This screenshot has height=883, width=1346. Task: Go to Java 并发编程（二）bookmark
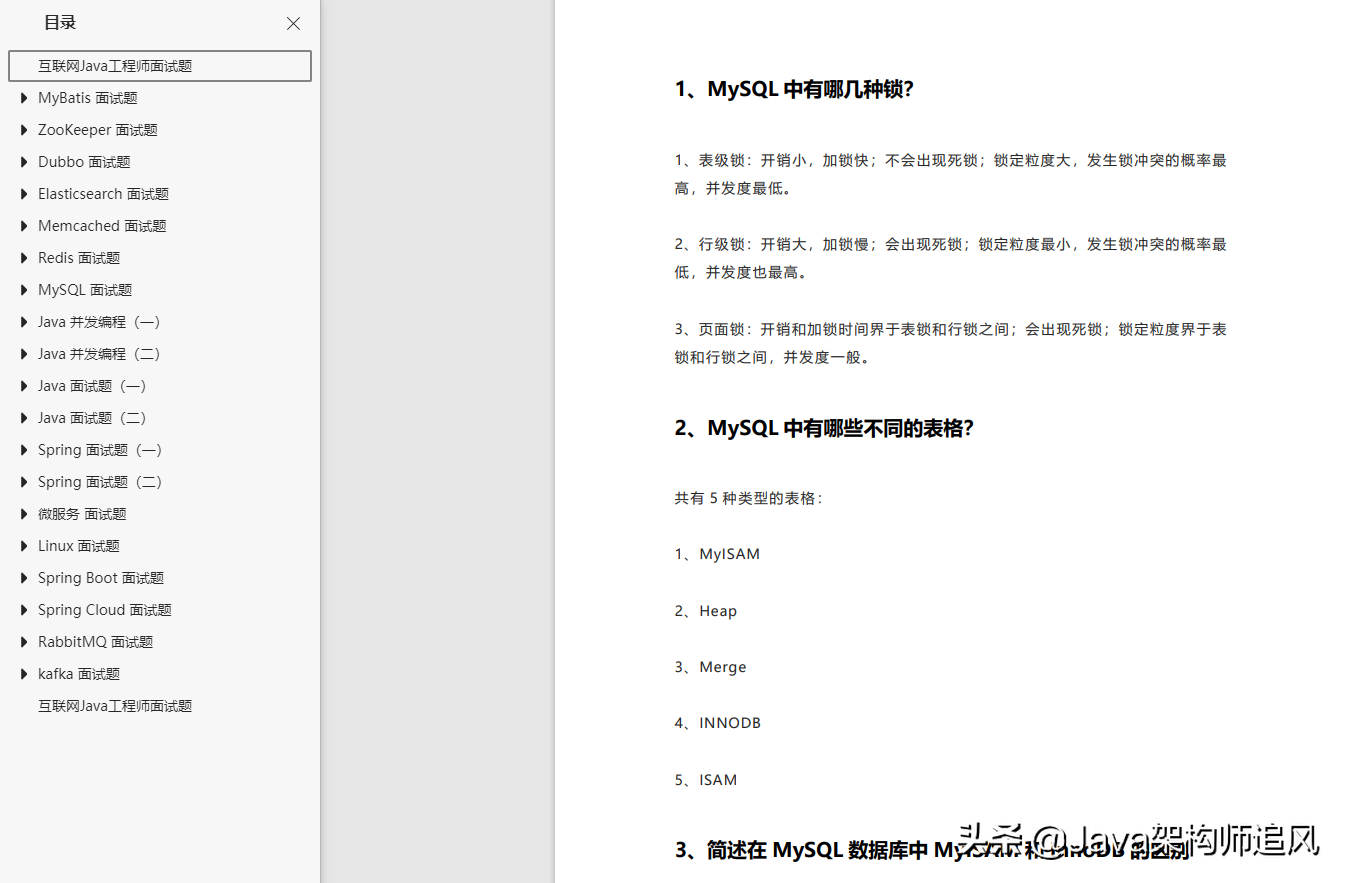click(100, 354)
